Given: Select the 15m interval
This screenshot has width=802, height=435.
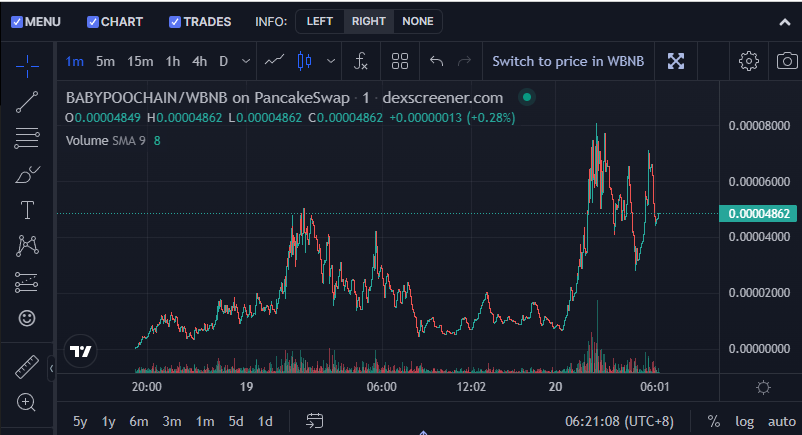Looking at the screenshot, I should click(140, 61).
